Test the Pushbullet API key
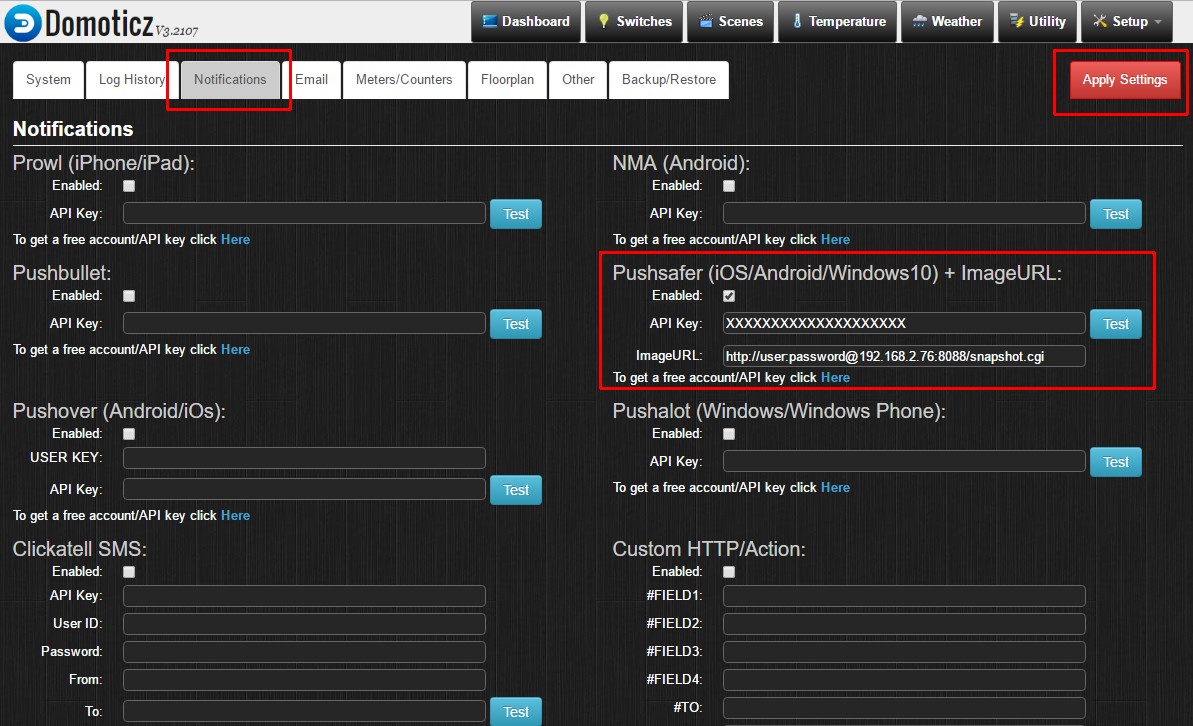This screenshot has height=726, width=1193. pyautogui.click(x=516, y=324)
